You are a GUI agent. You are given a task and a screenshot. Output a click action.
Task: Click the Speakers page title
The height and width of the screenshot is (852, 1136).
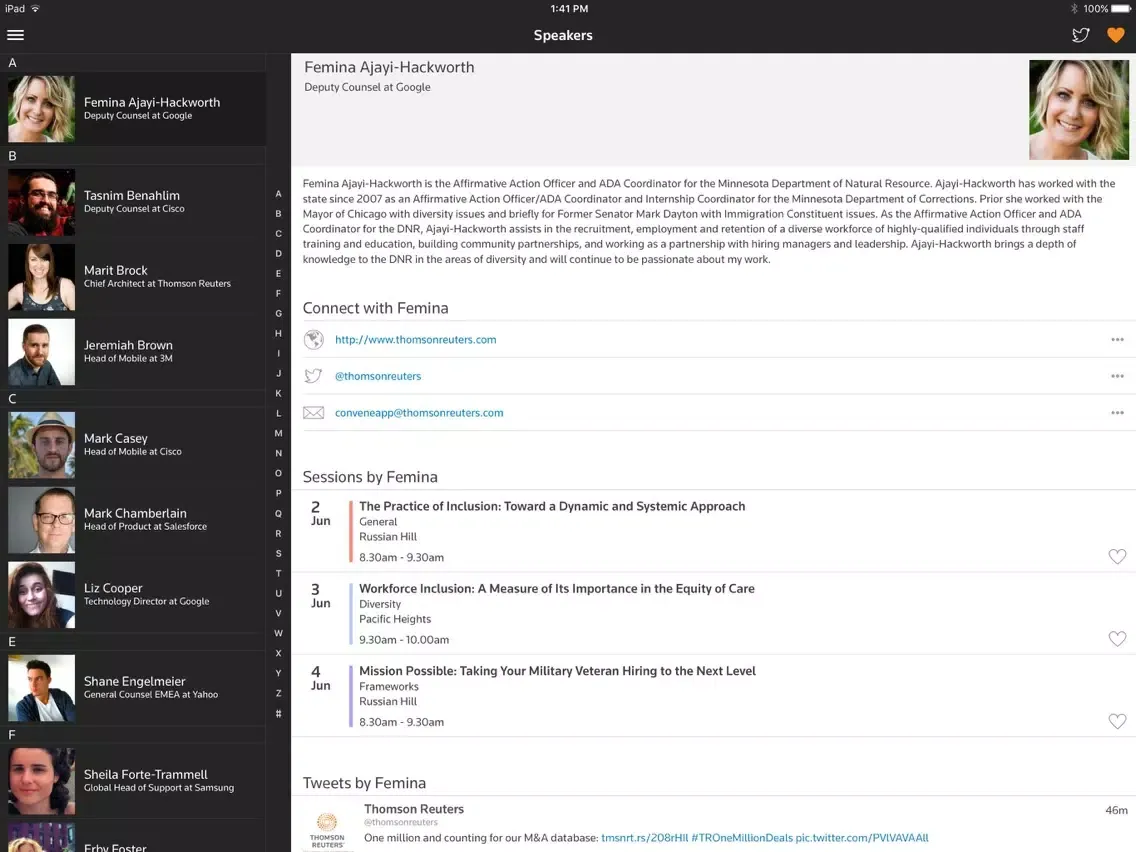[563, 36]
